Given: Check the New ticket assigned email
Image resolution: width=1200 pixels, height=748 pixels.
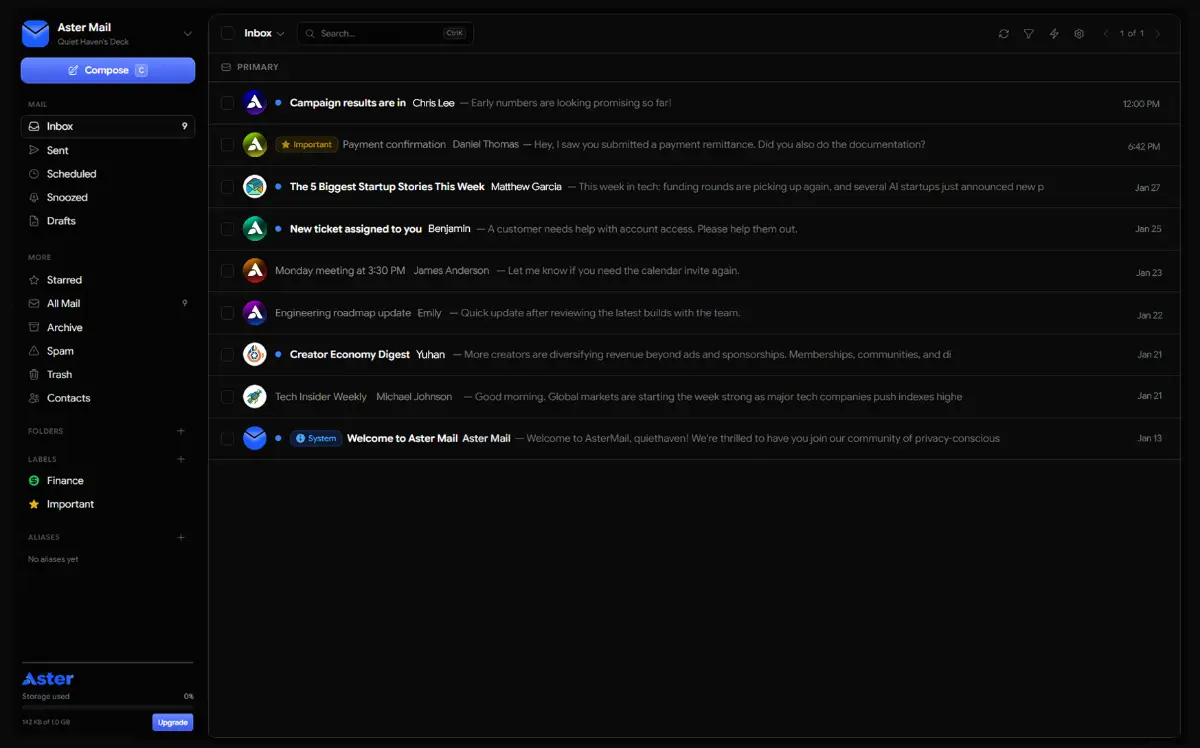Looking at the screenshot, I should (228, 229).
